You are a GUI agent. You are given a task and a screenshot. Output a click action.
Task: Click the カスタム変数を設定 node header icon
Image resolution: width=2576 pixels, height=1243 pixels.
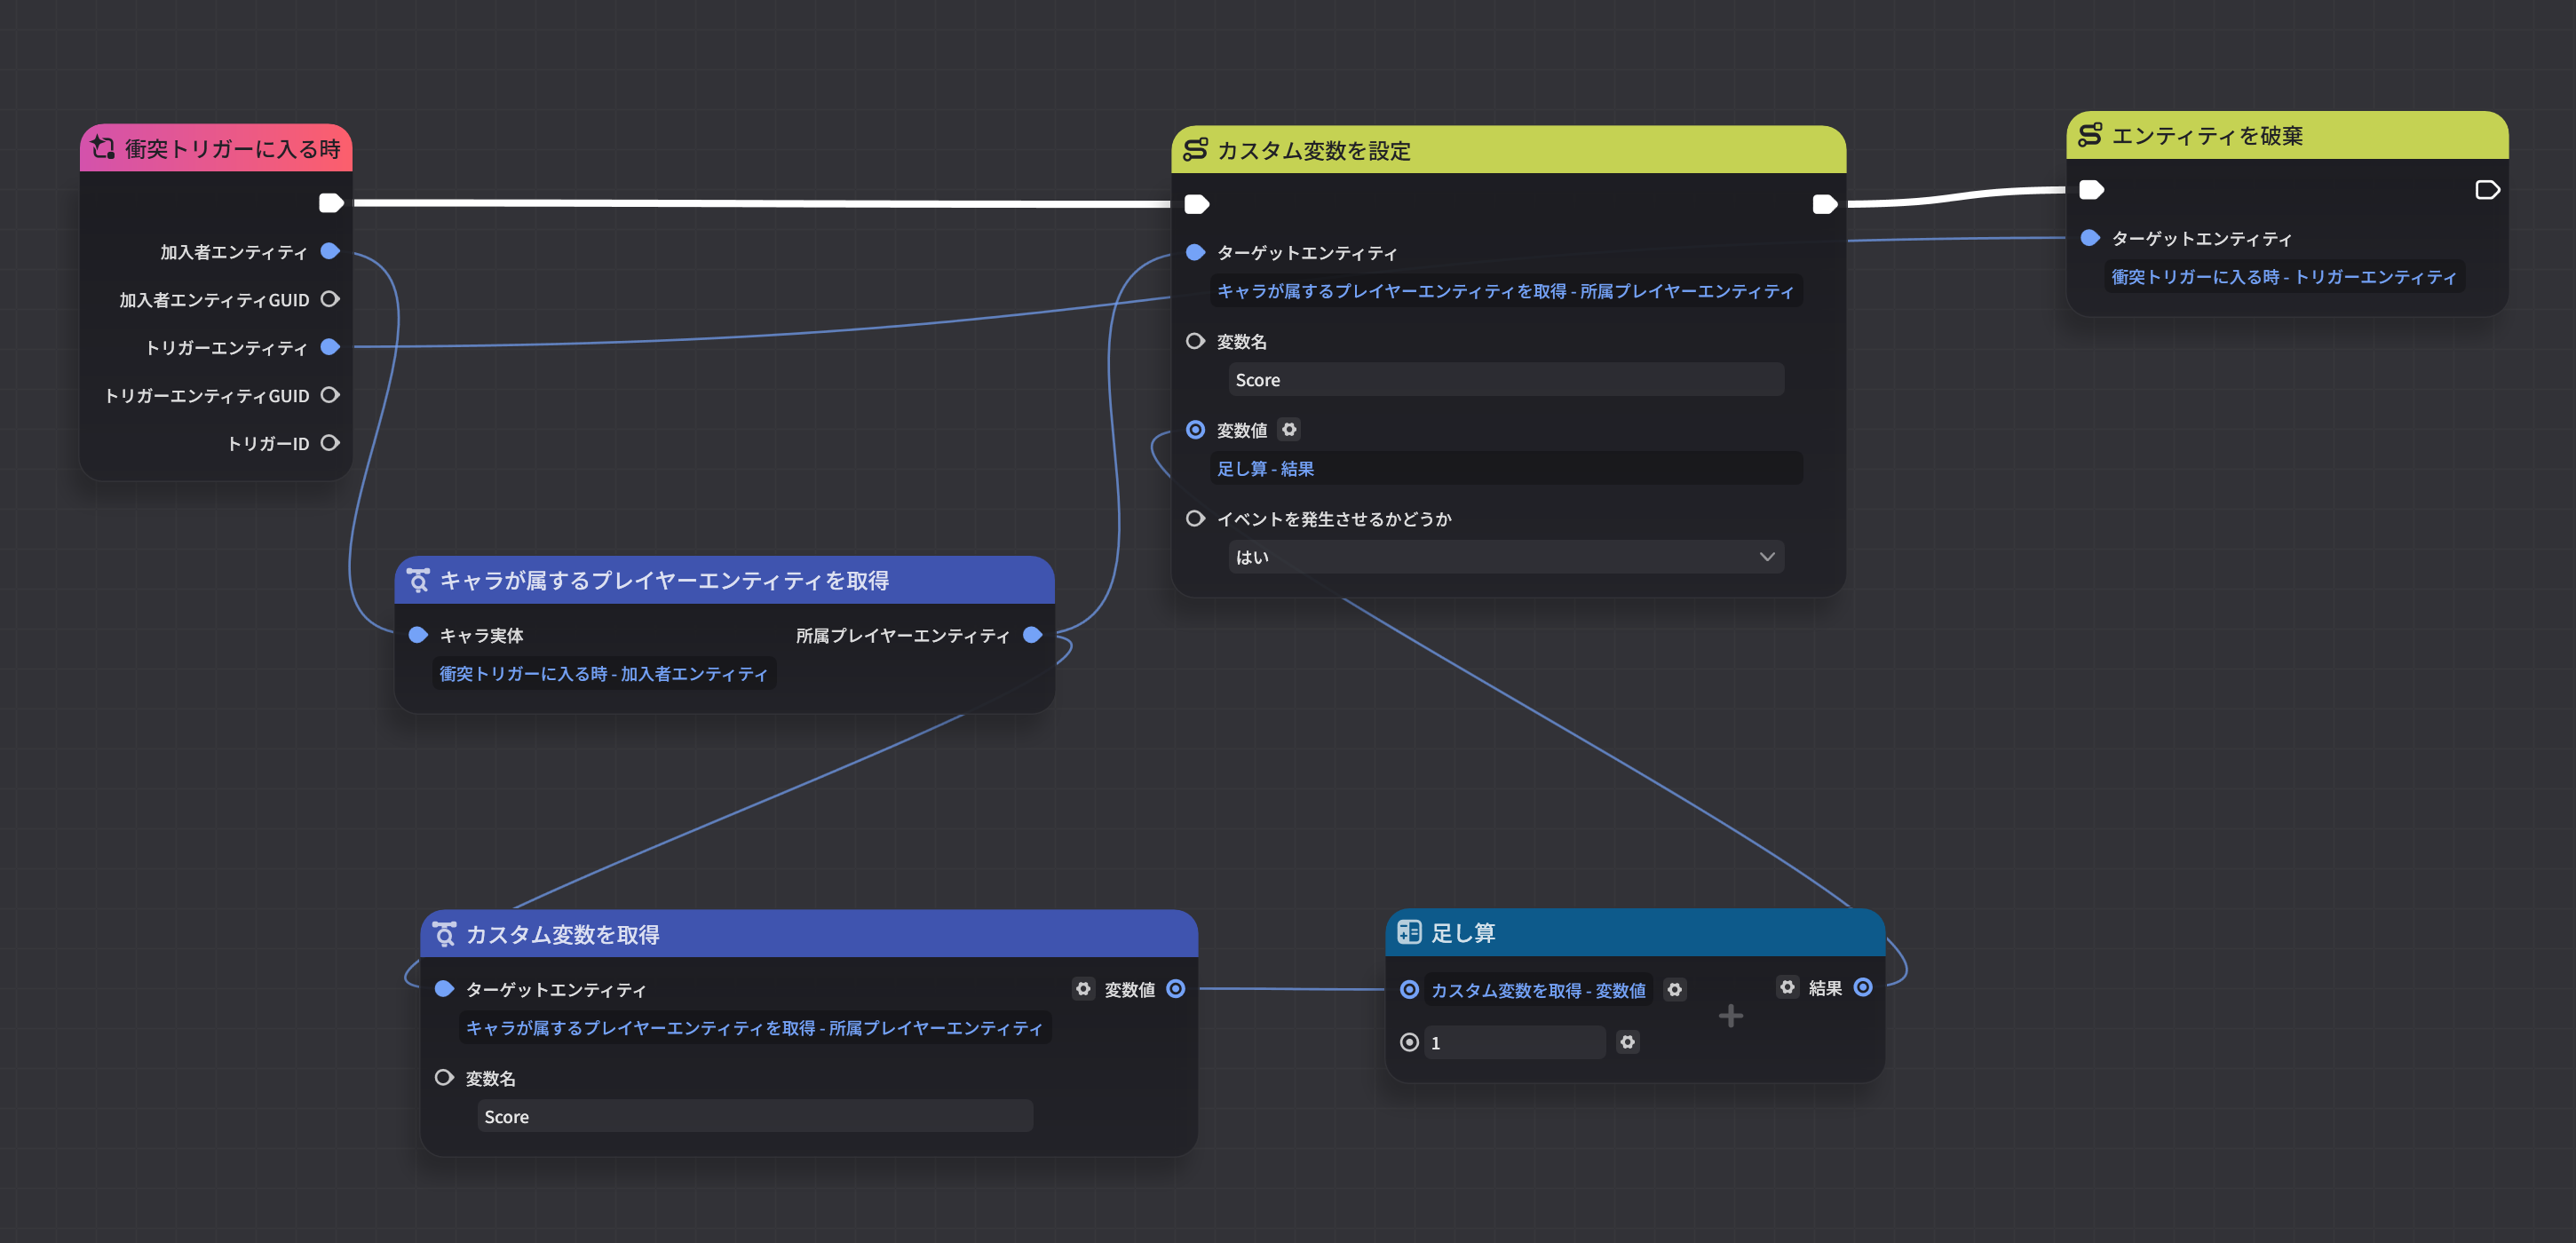point(1196,150)
